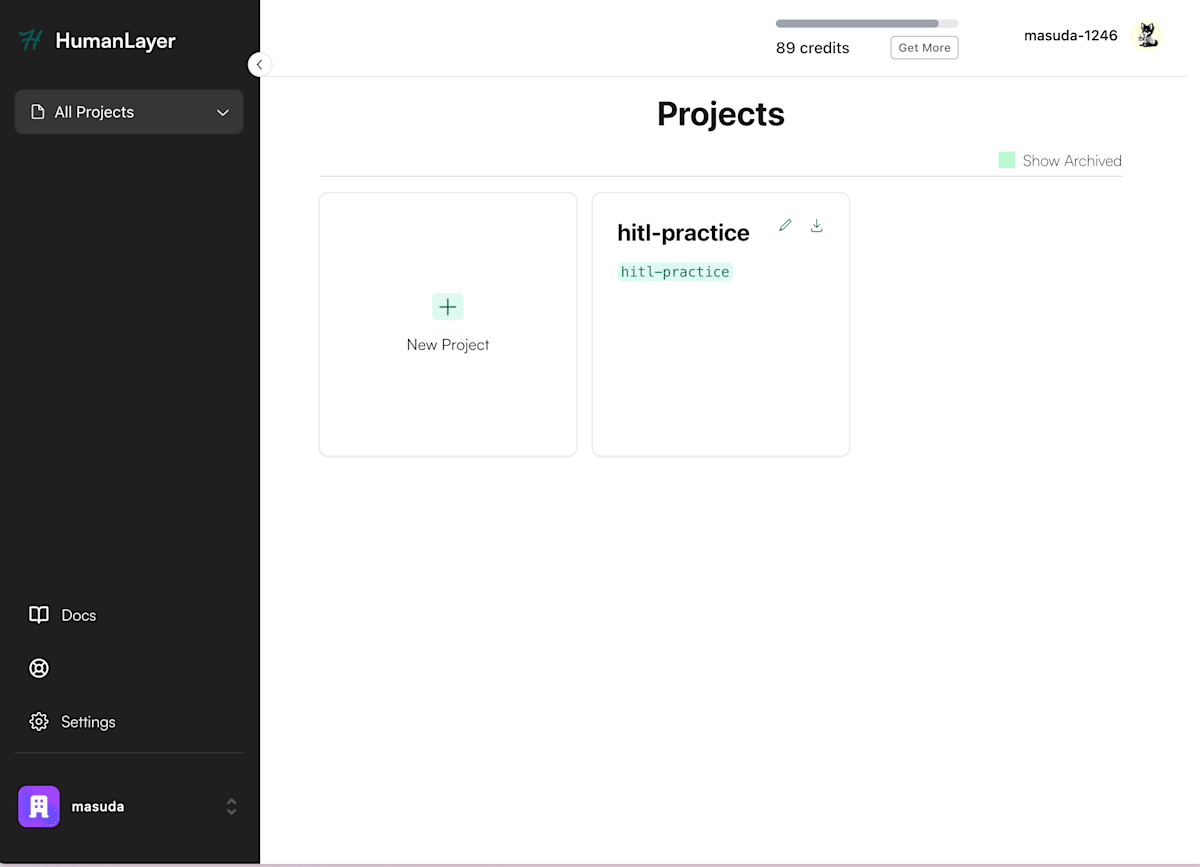This screenshot has width=1200, height=867.
Task: Open the masuda-1246 user menu
Action: [1071, 36]
